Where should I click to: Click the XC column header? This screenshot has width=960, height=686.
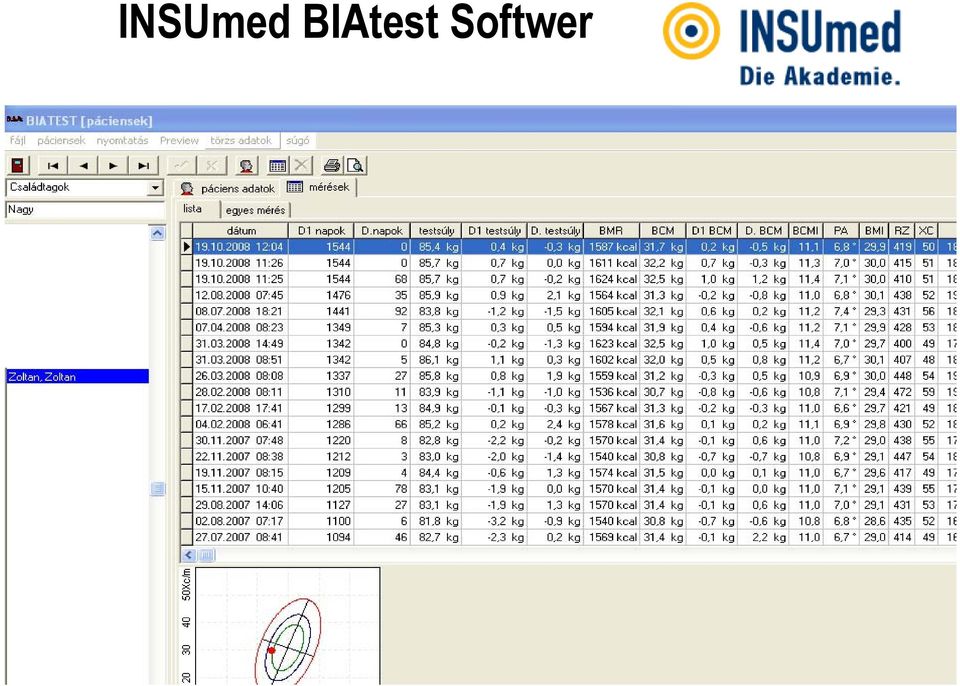click(926, 230)
